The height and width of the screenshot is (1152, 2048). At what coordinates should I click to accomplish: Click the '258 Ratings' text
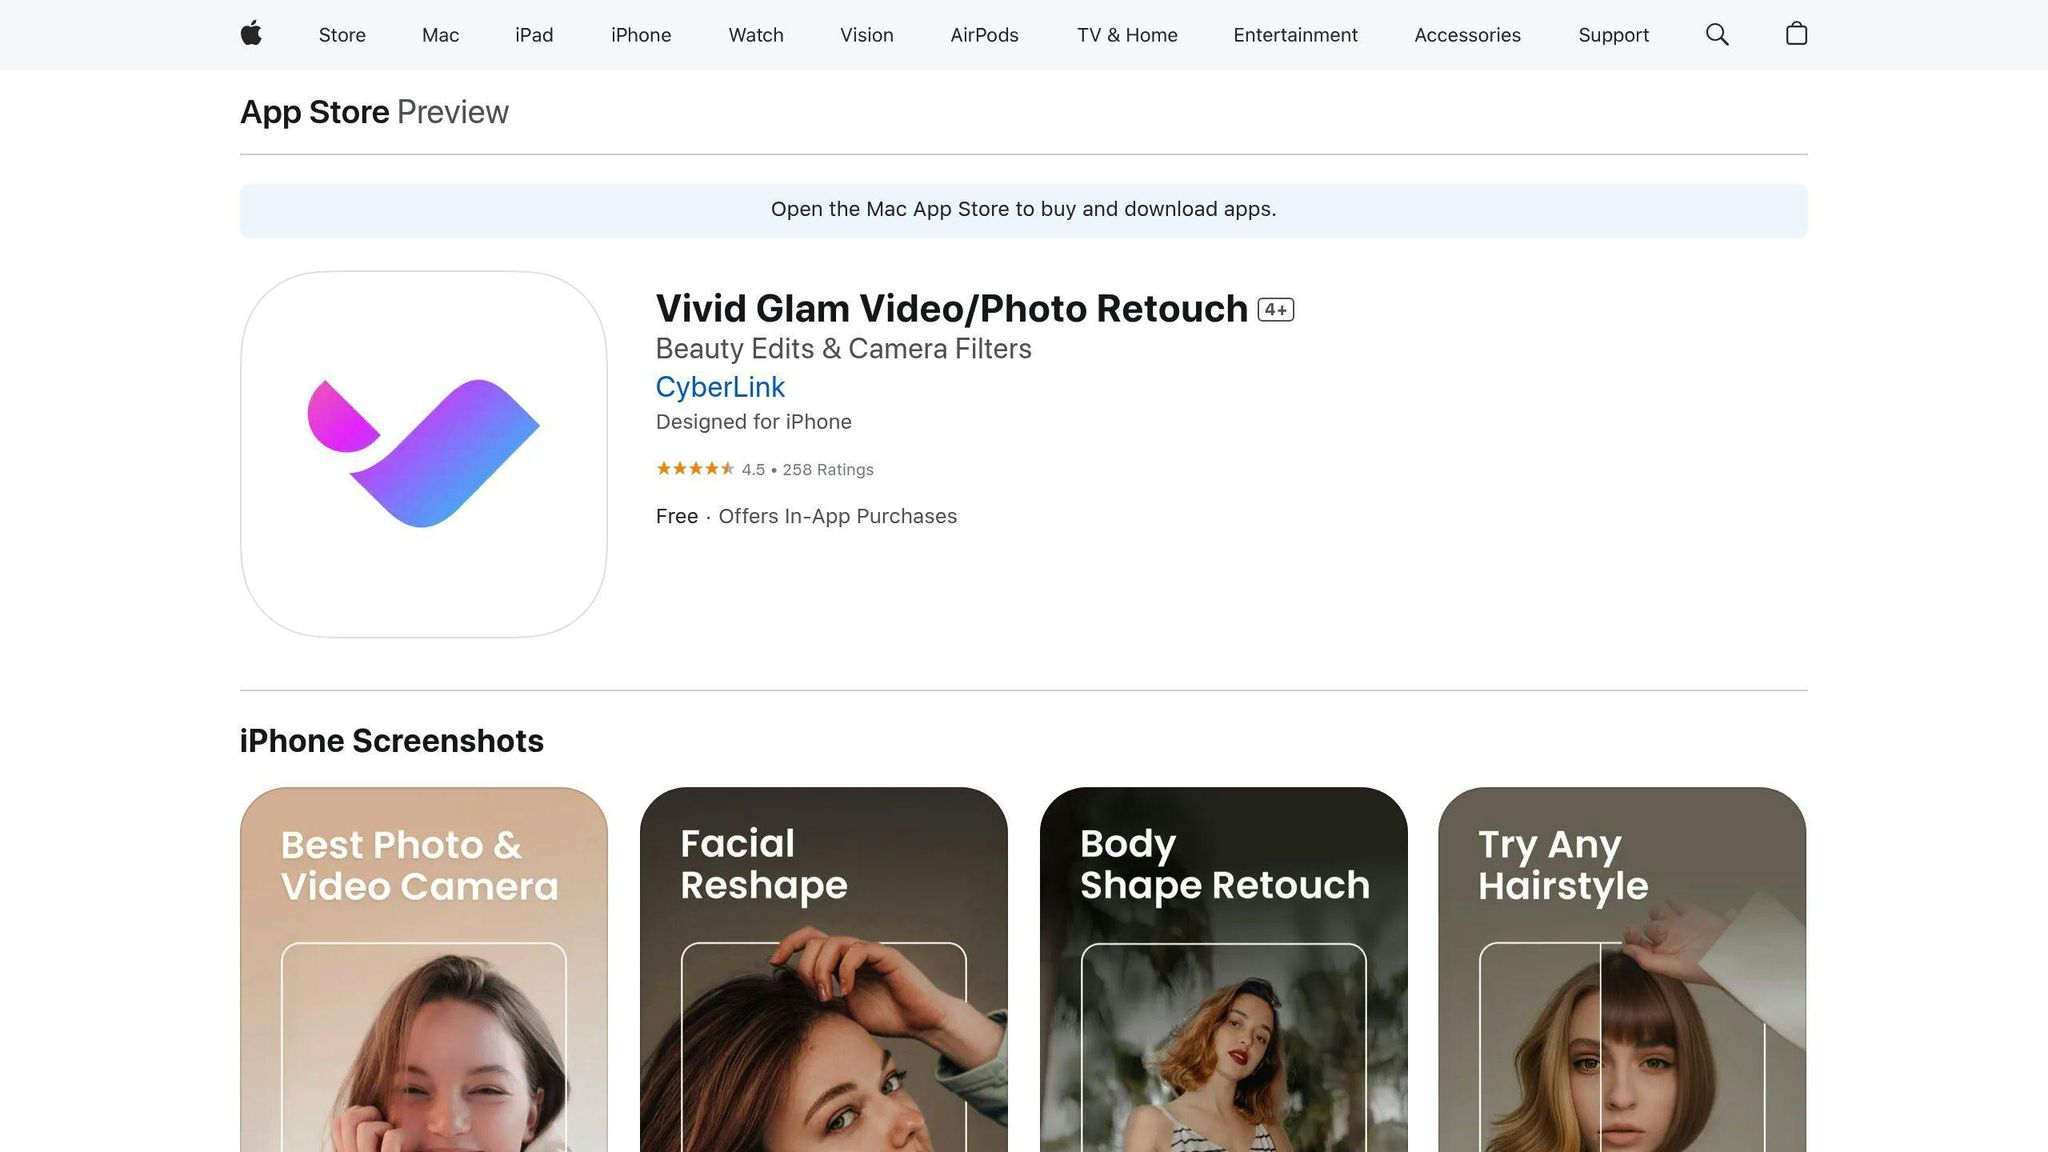(x=828, y=470)
